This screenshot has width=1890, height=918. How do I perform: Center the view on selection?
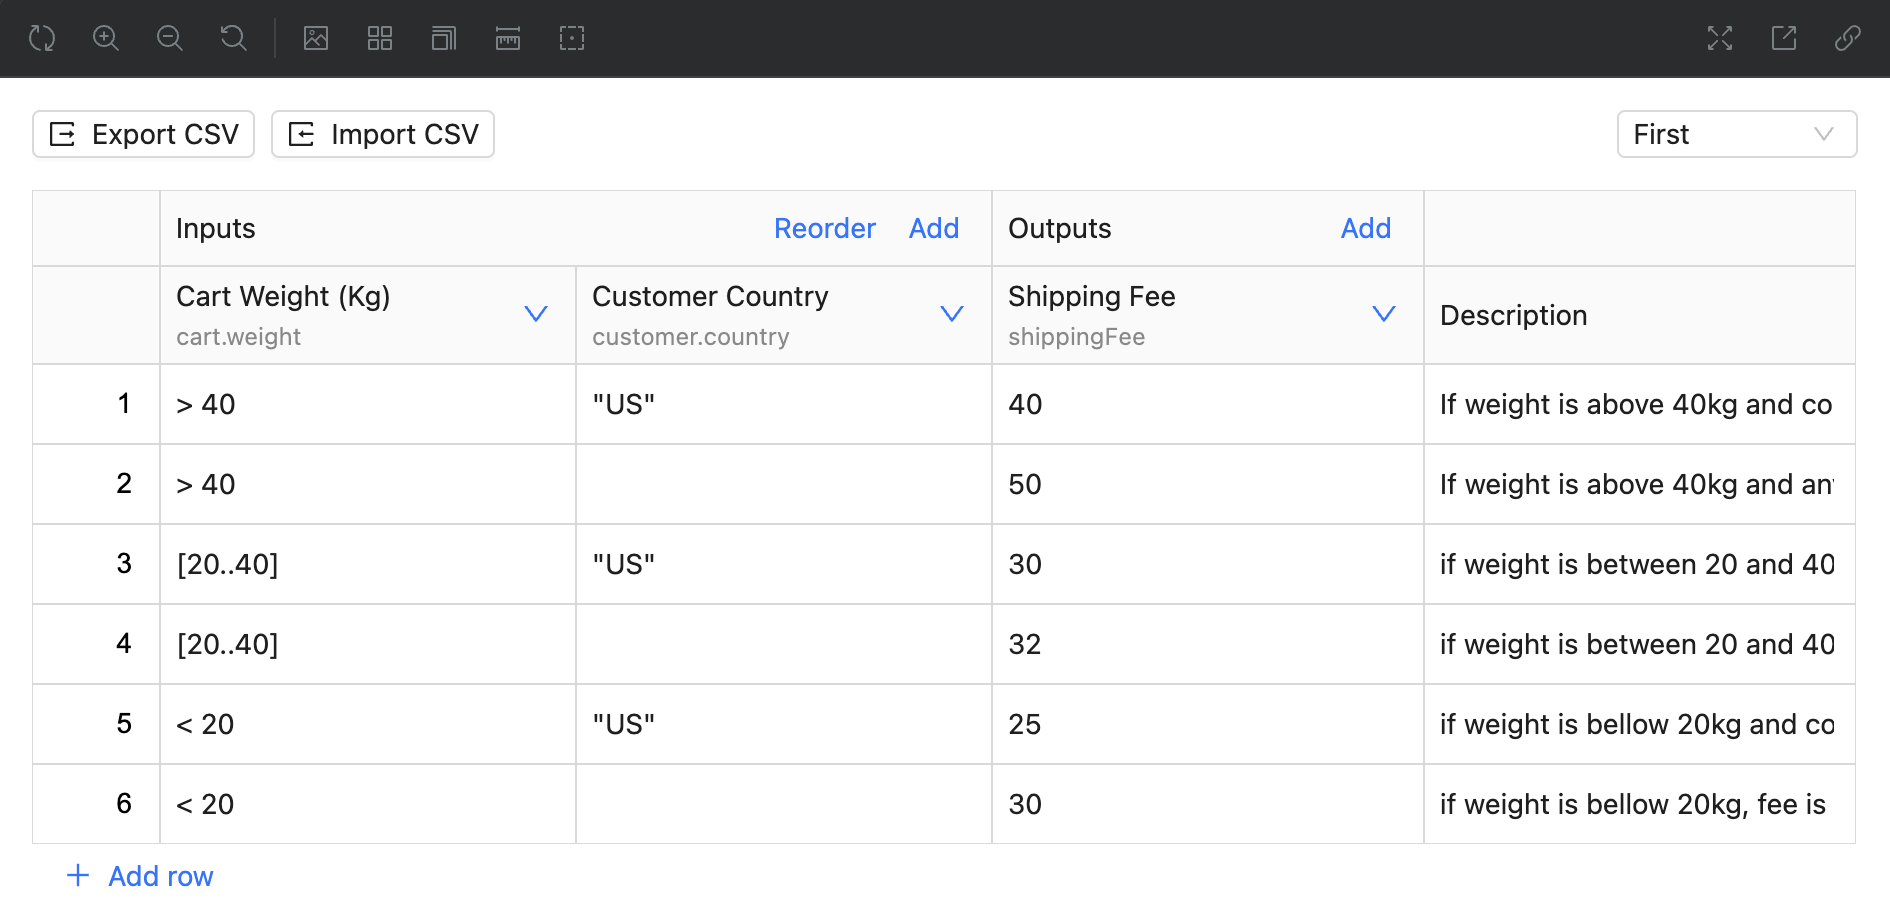tap(571, 38)
